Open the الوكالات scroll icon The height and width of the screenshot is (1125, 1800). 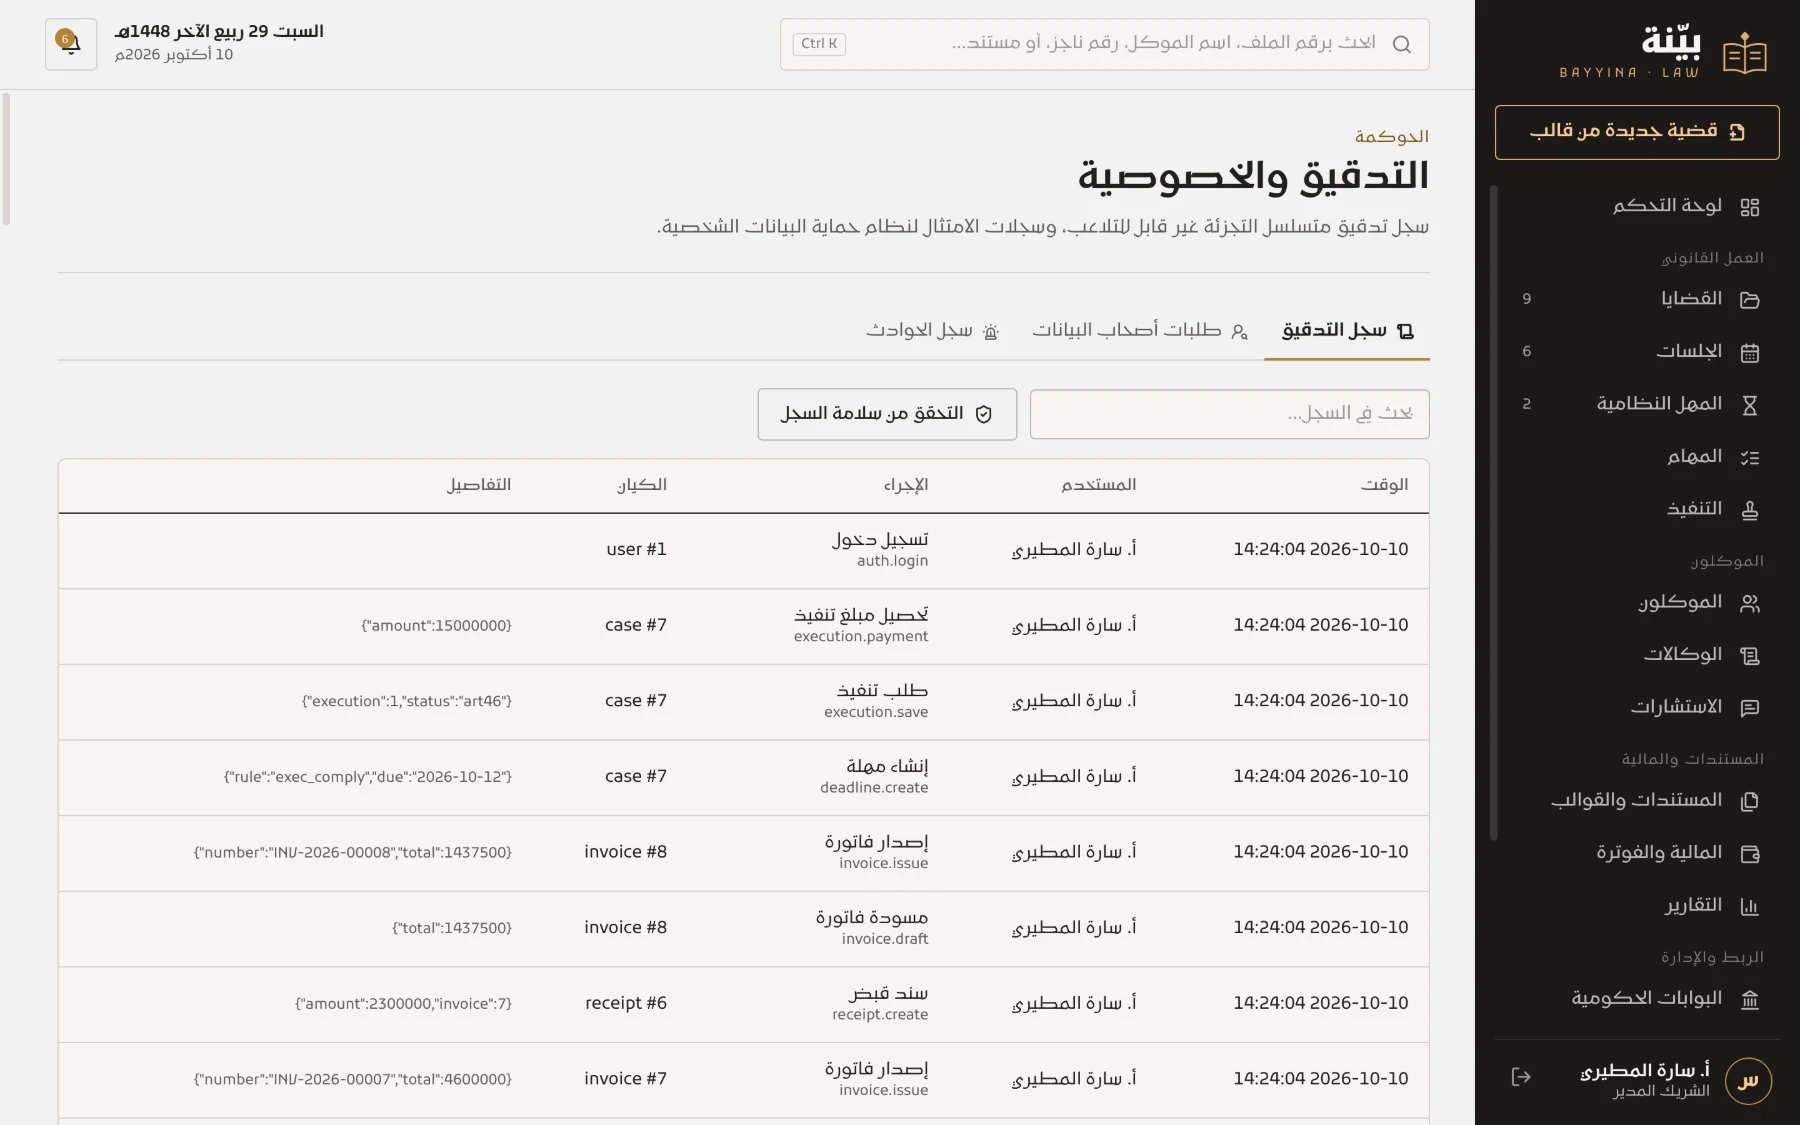[x=1749, y=656]
